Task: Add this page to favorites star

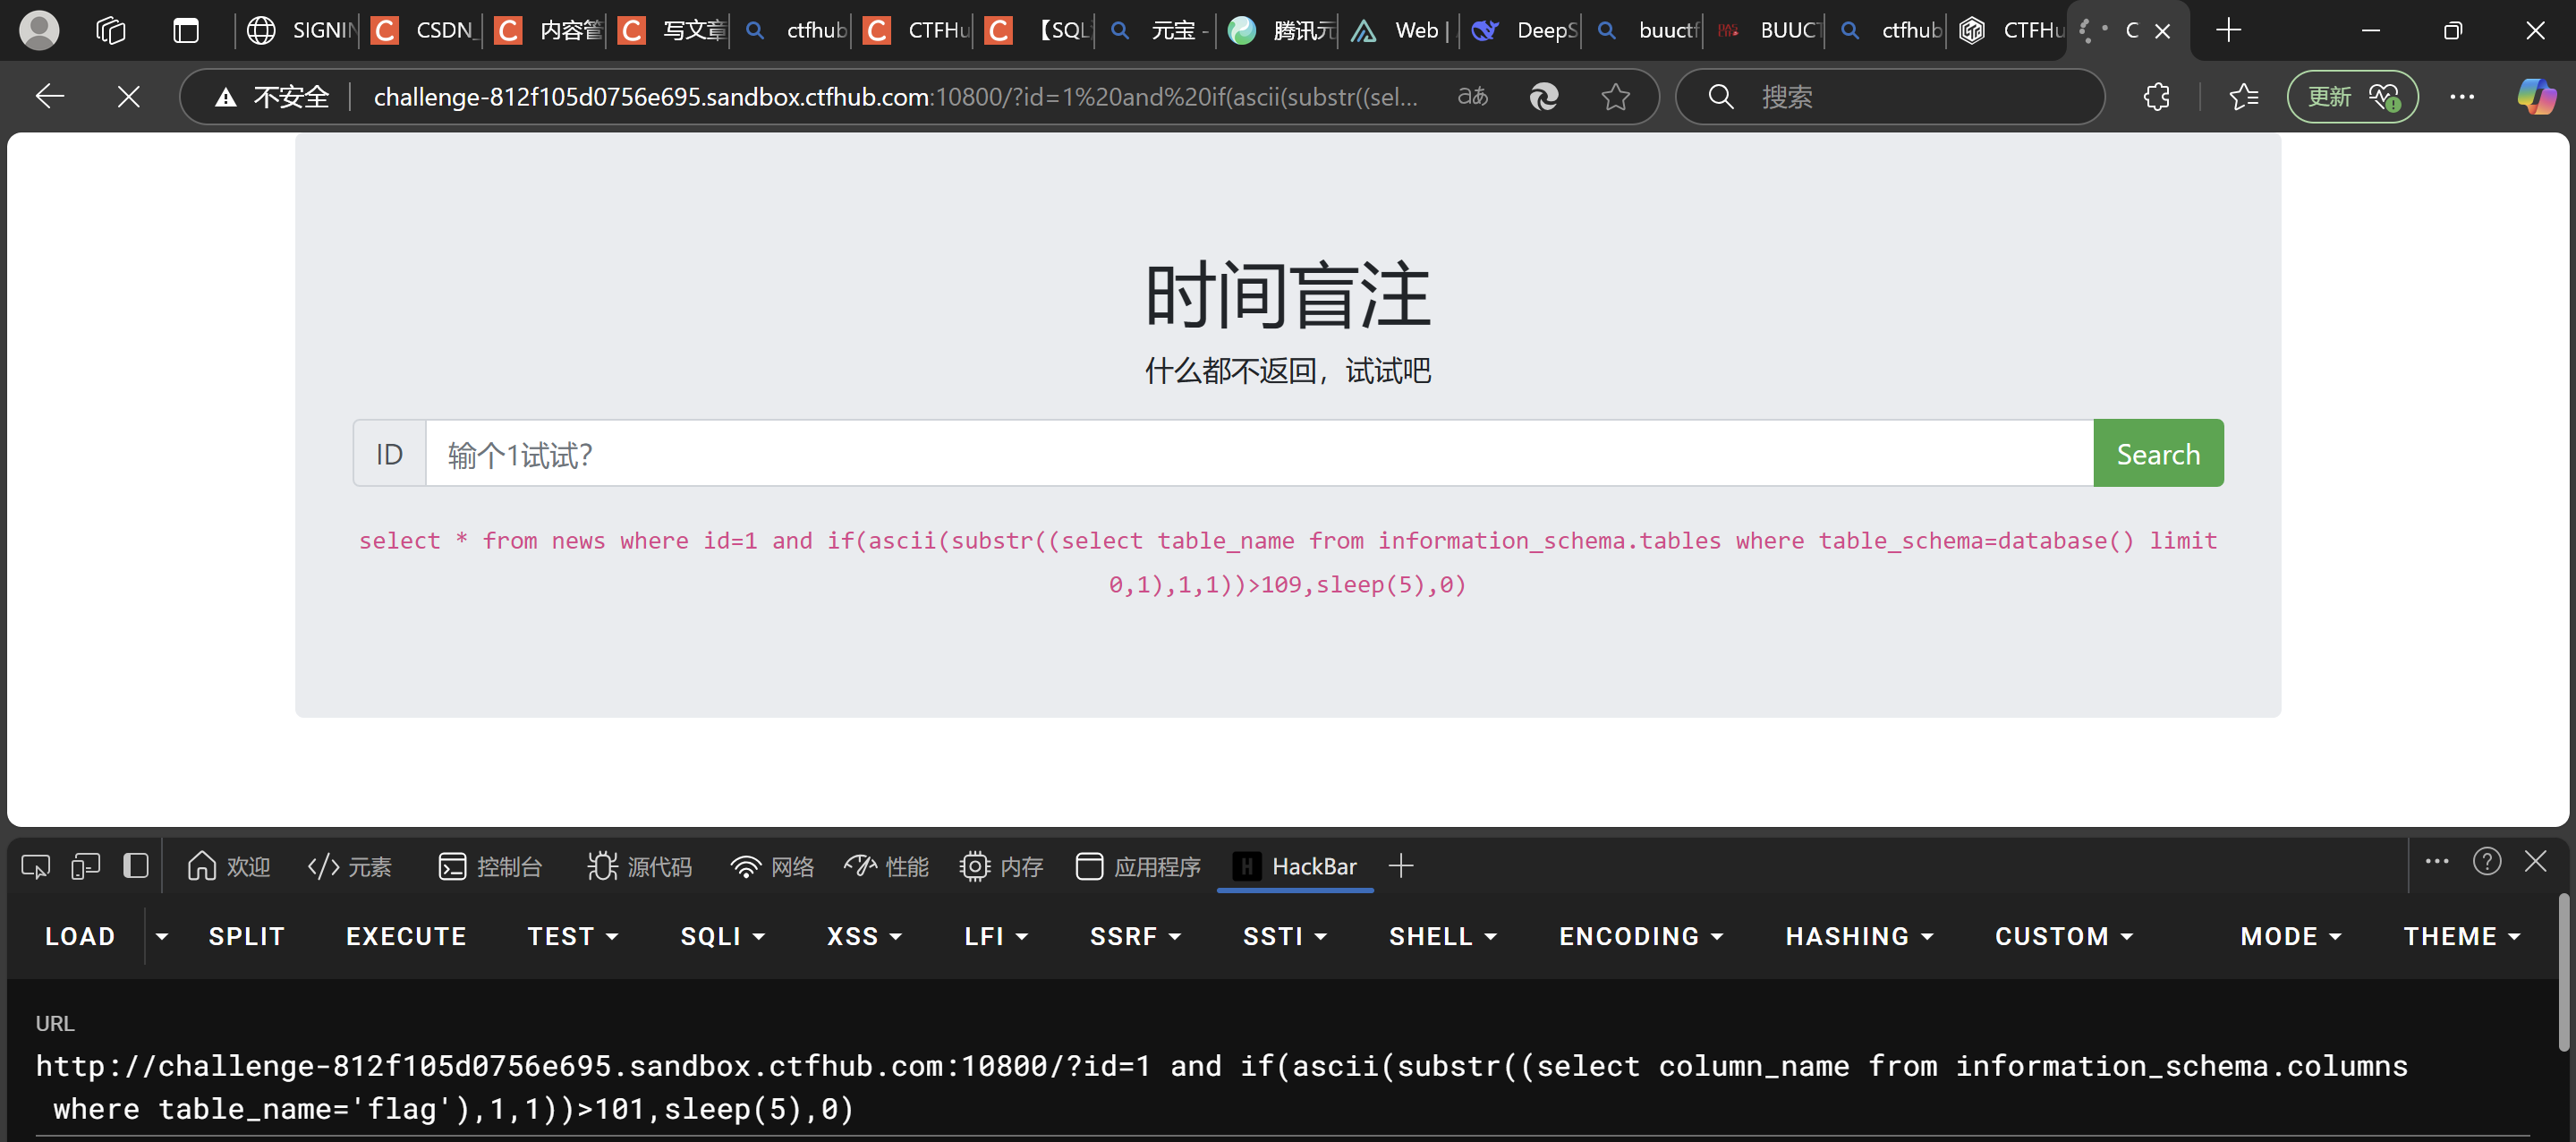Action: (1615, 97)
